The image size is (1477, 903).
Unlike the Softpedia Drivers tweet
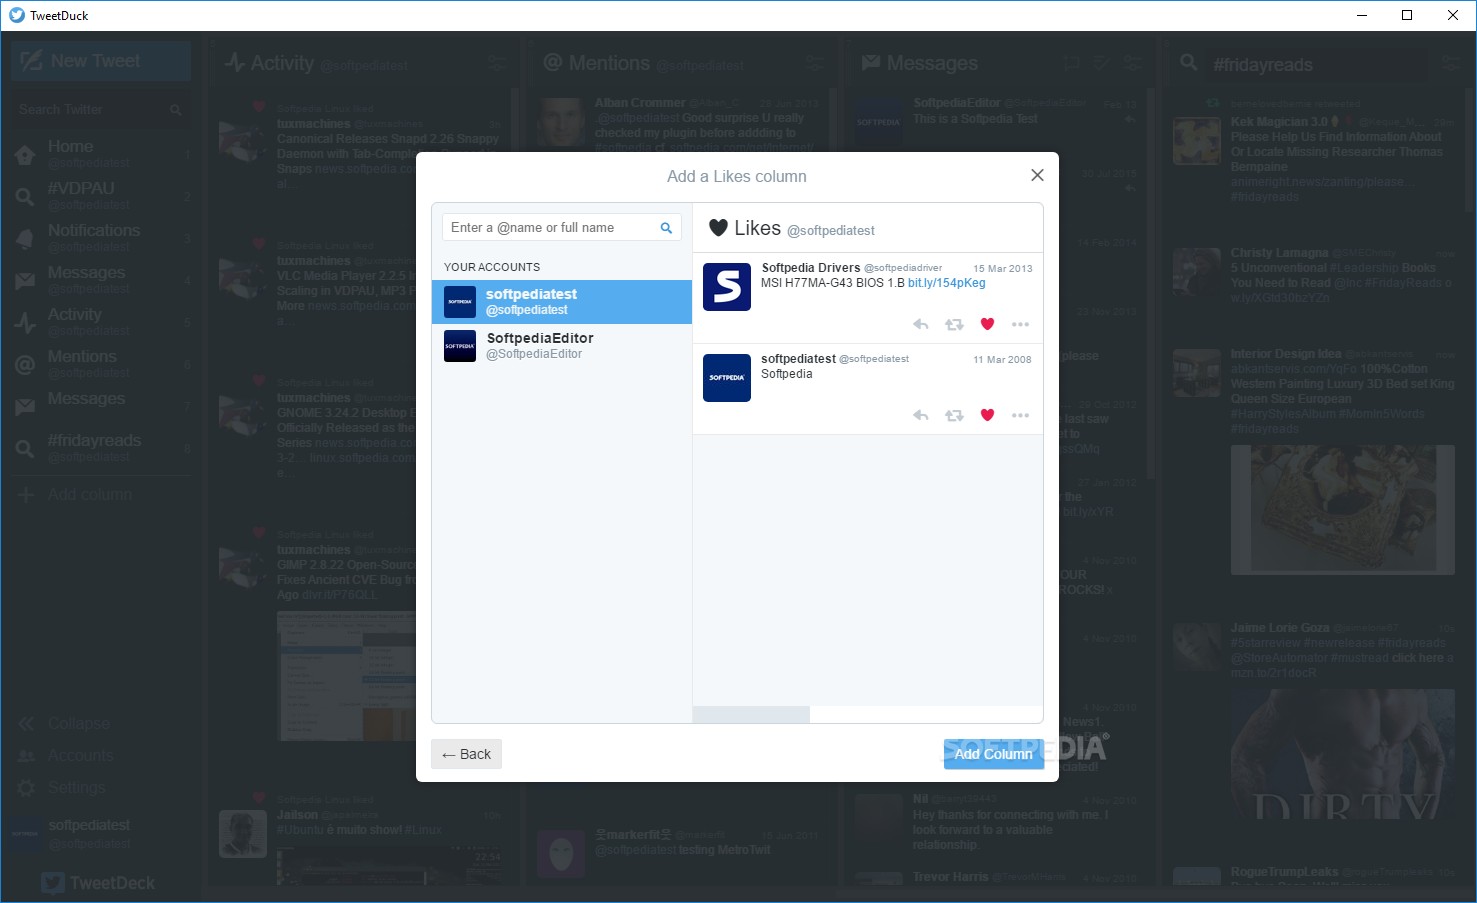pos(987,324)
